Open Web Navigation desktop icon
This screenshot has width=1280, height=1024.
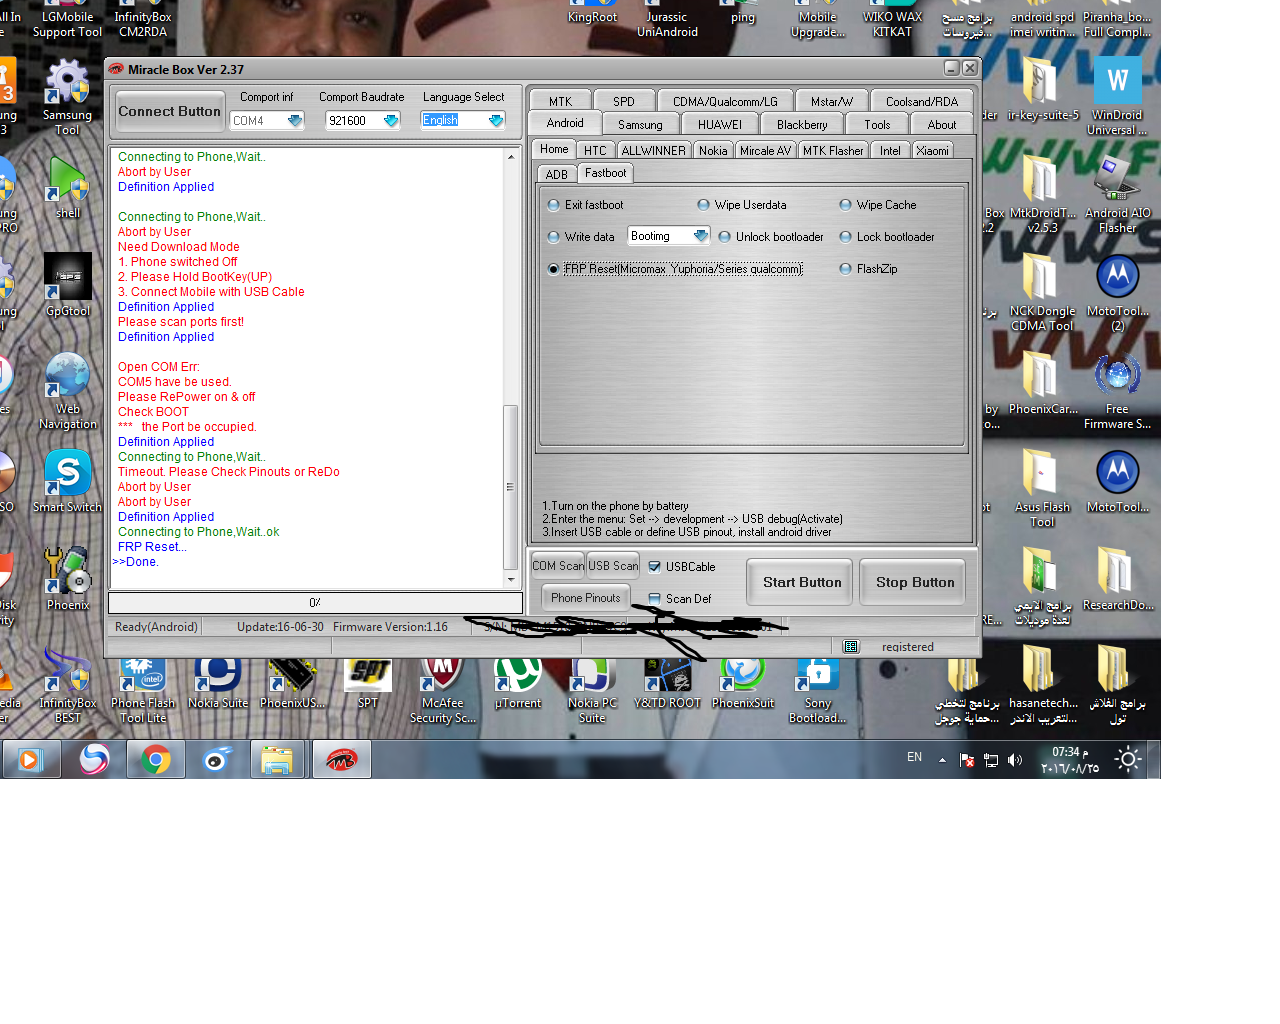pos(68,391)
